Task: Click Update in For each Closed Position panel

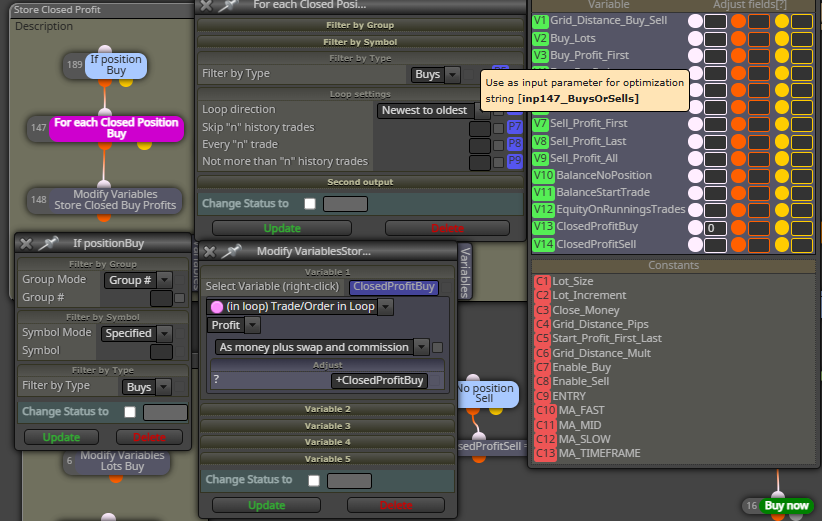Action: click(282, 229)
